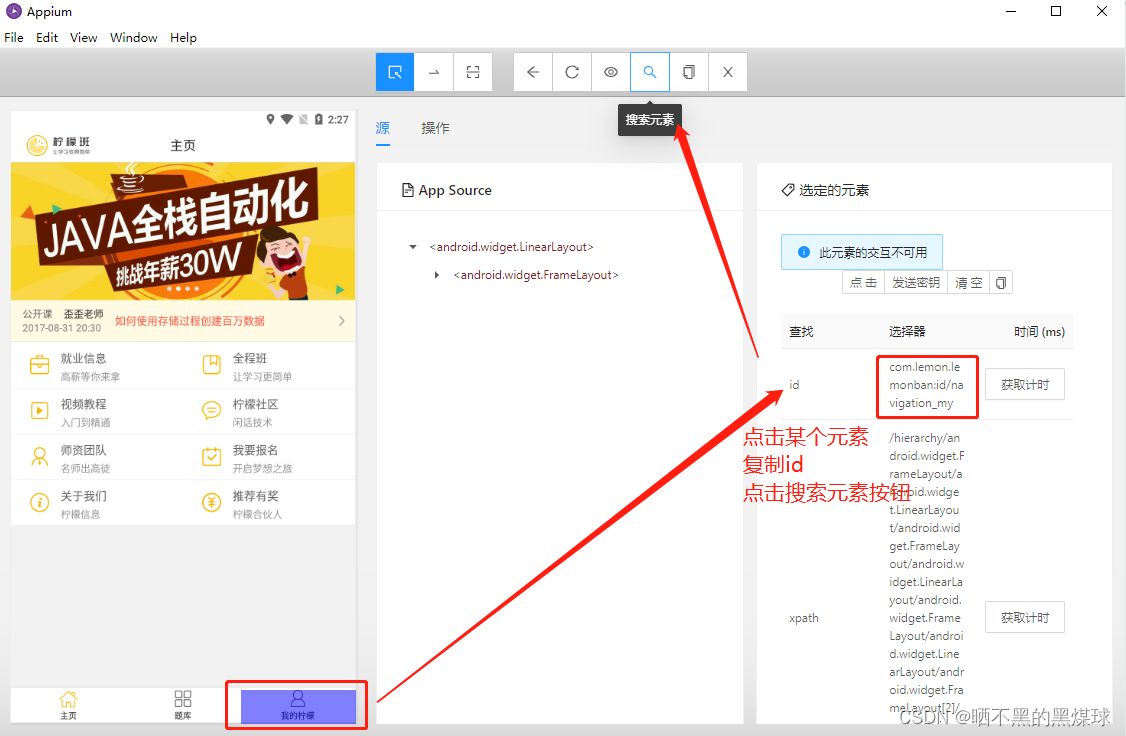The width and height of the screenshot is (1126, 736).
Task: Open the Edit menu
Action: (x=47, y=37)
